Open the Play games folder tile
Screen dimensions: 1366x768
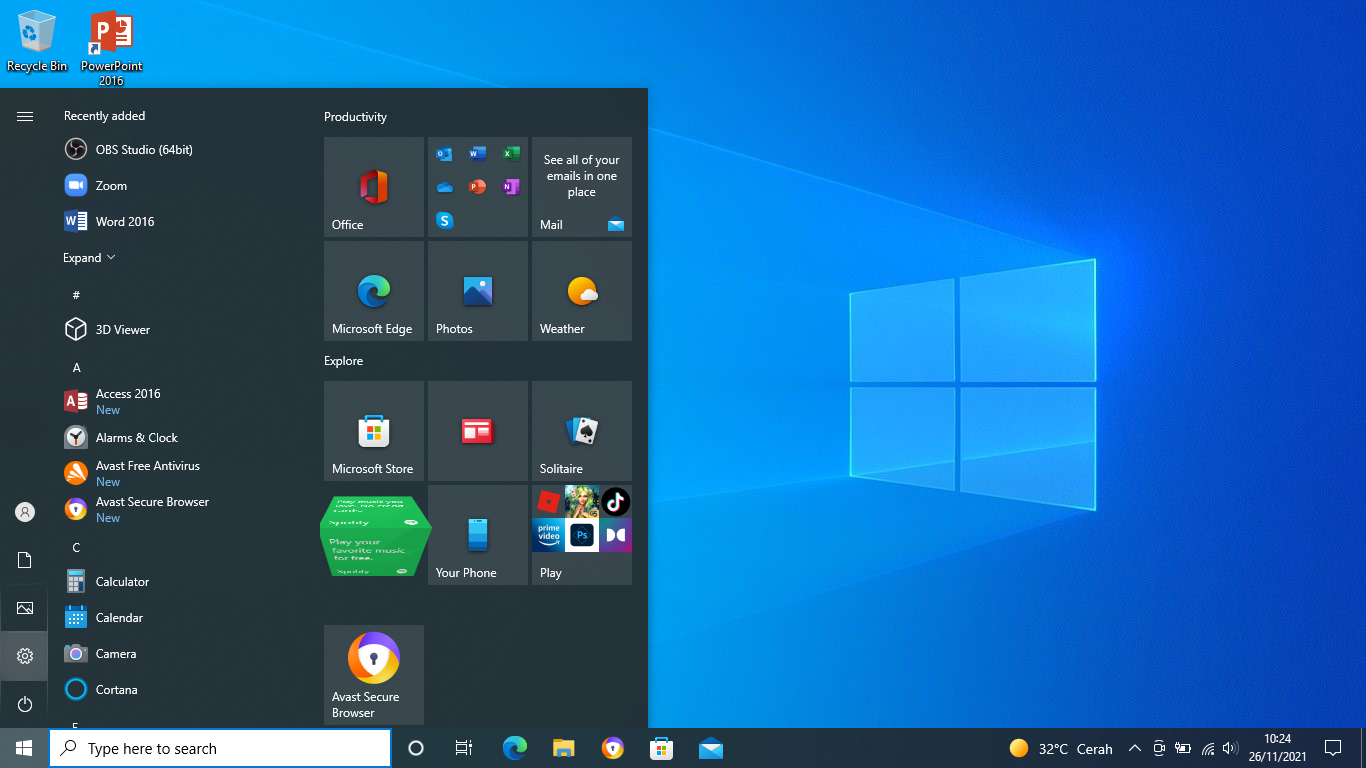click(x=582, y=535)
